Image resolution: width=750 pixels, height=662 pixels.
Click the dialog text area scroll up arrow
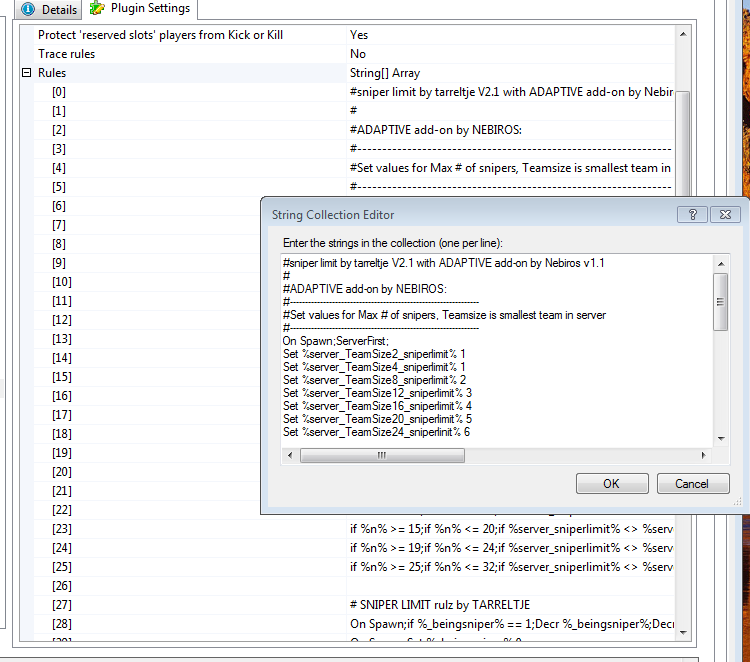(x=720, y=263)
